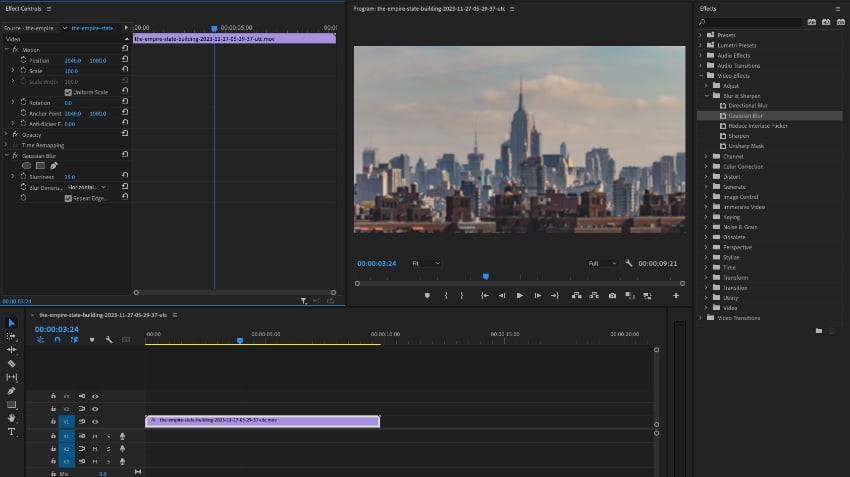Image resolution: width=850 pixels, height=477 pixels.
Task: Export a frame with the camera icon
Action: click(x=612, y=295)
